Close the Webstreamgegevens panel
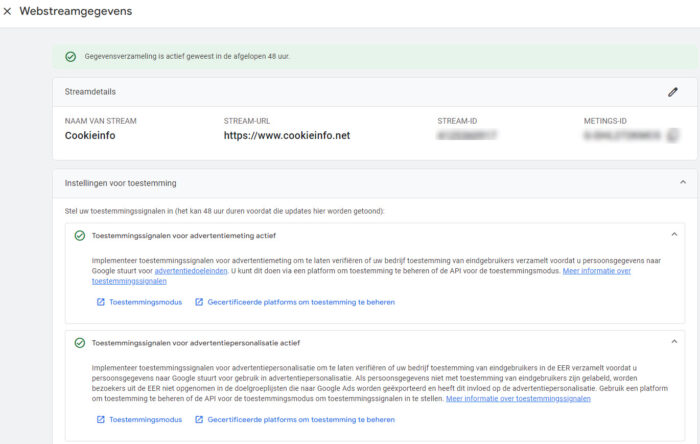700x444 pixels. (7, 12)
